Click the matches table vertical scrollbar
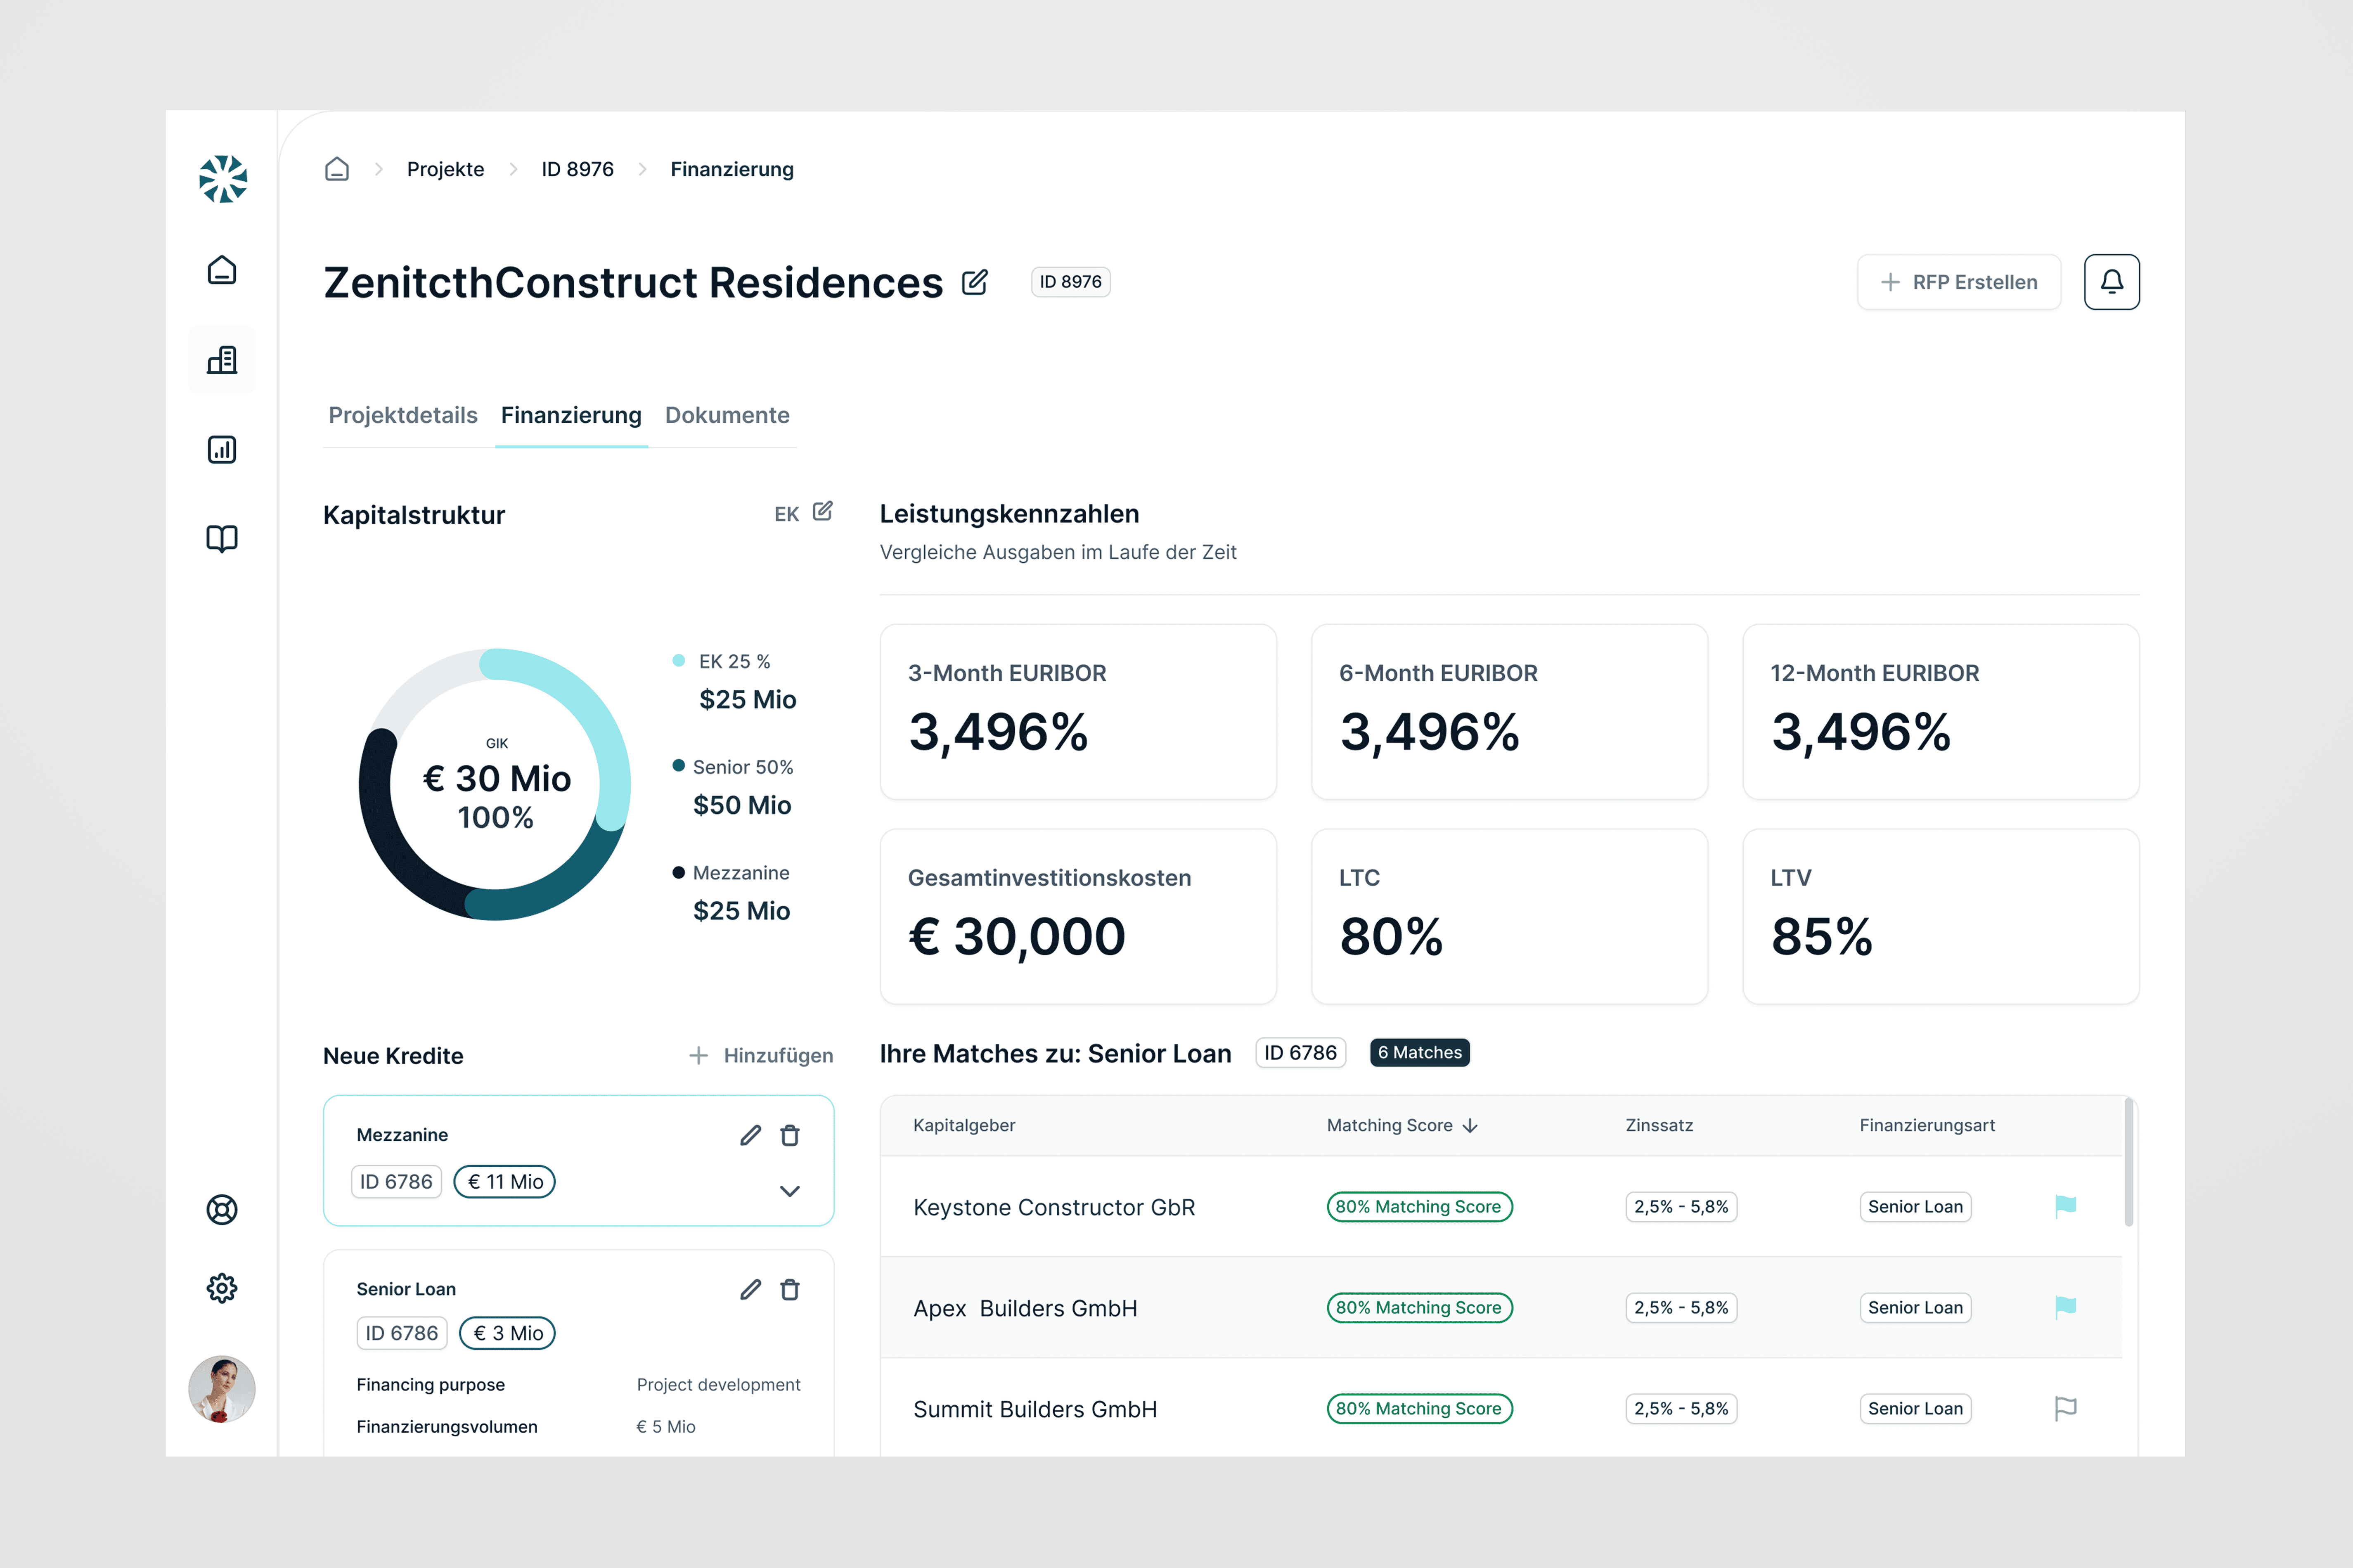 [x=2128, y=1162]
